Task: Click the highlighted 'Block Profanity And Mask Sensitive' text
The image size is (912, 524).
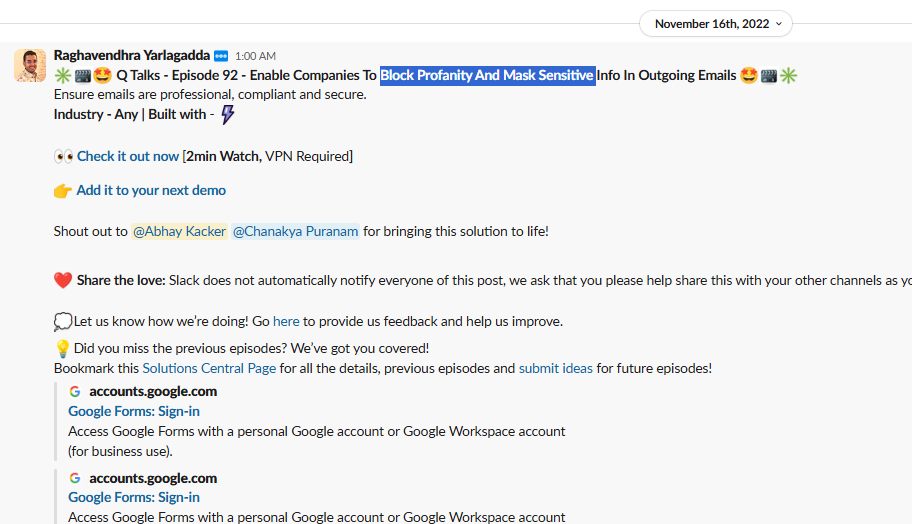Action: 487,75
